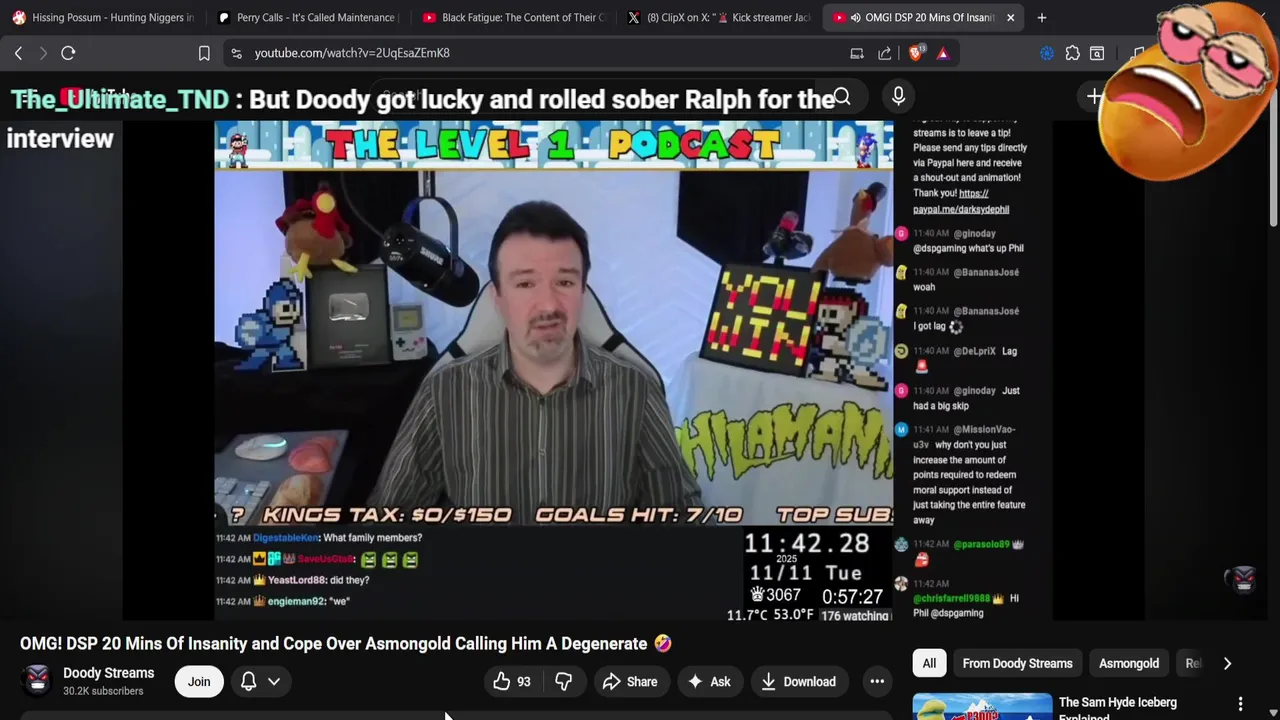Viewport: 1280px width, 720px height.
Task: Open the YouTube create plus button
Action: point(1094,96)
